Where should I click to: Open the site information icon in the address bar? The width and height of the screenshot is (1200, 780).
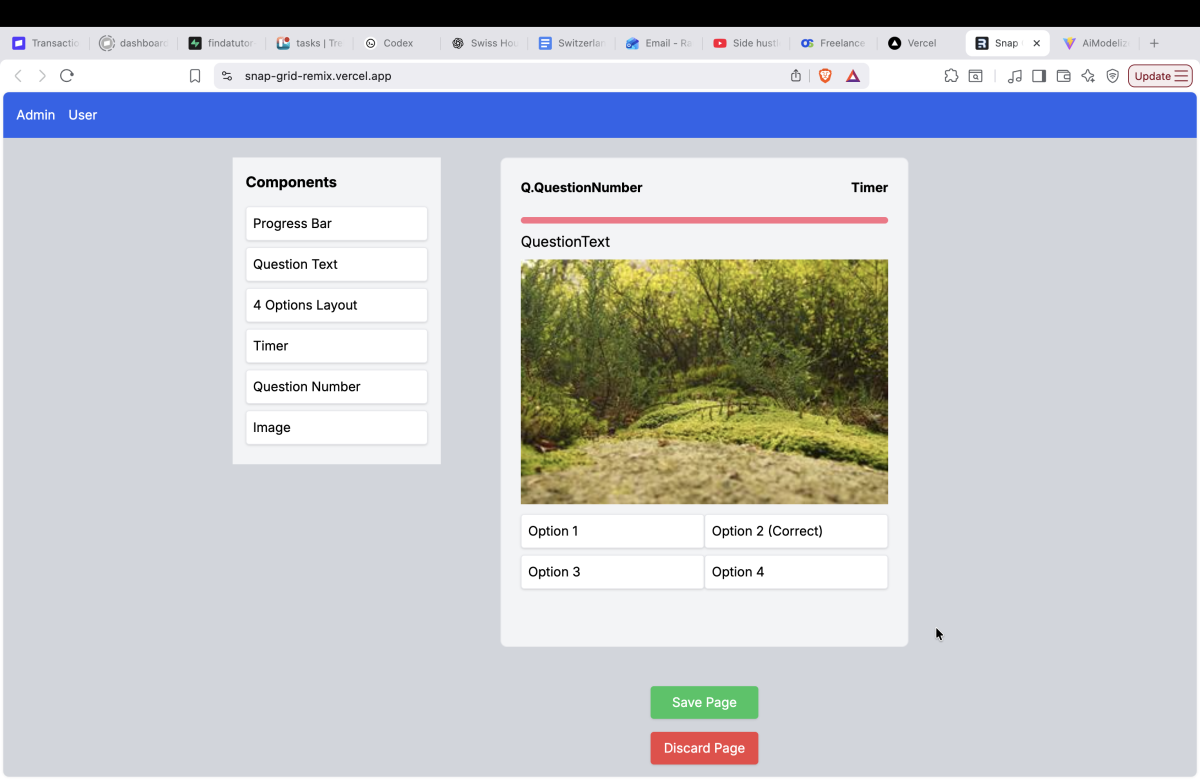[x=227, y=76]
